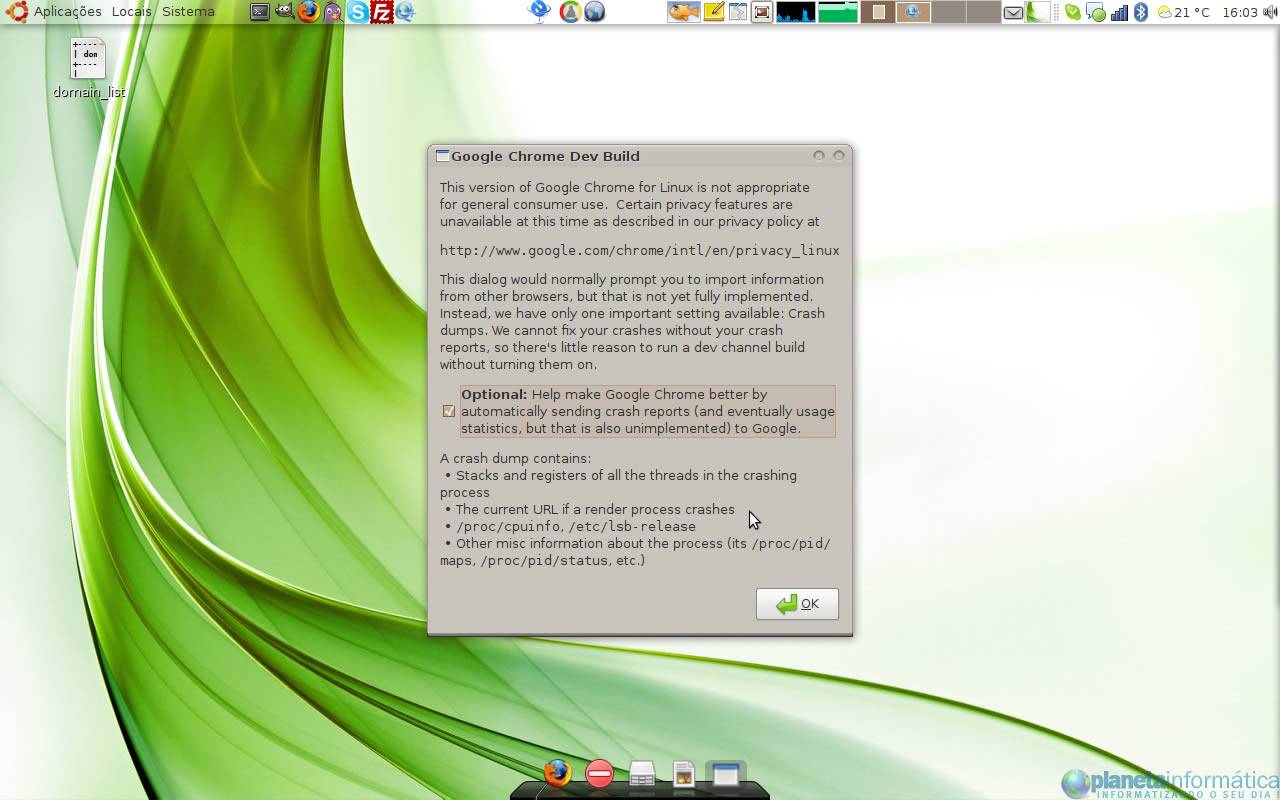Click the privacy_linux URL text
Viewport: 1280px width, 800px height.
(x=640, y=250)
